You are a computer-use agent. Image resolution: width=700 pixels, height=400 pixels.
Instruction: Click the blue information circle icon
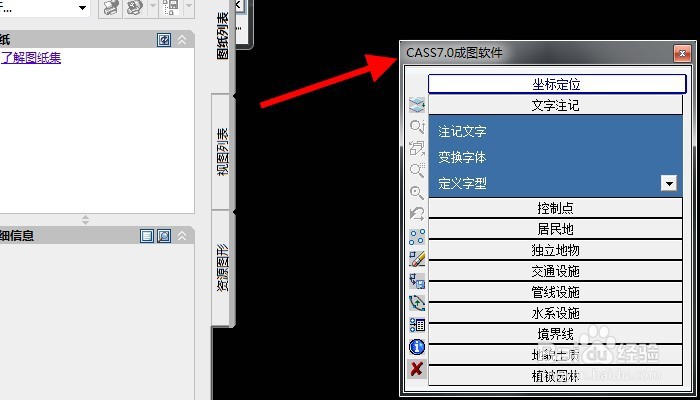click(x=417, y=347)
